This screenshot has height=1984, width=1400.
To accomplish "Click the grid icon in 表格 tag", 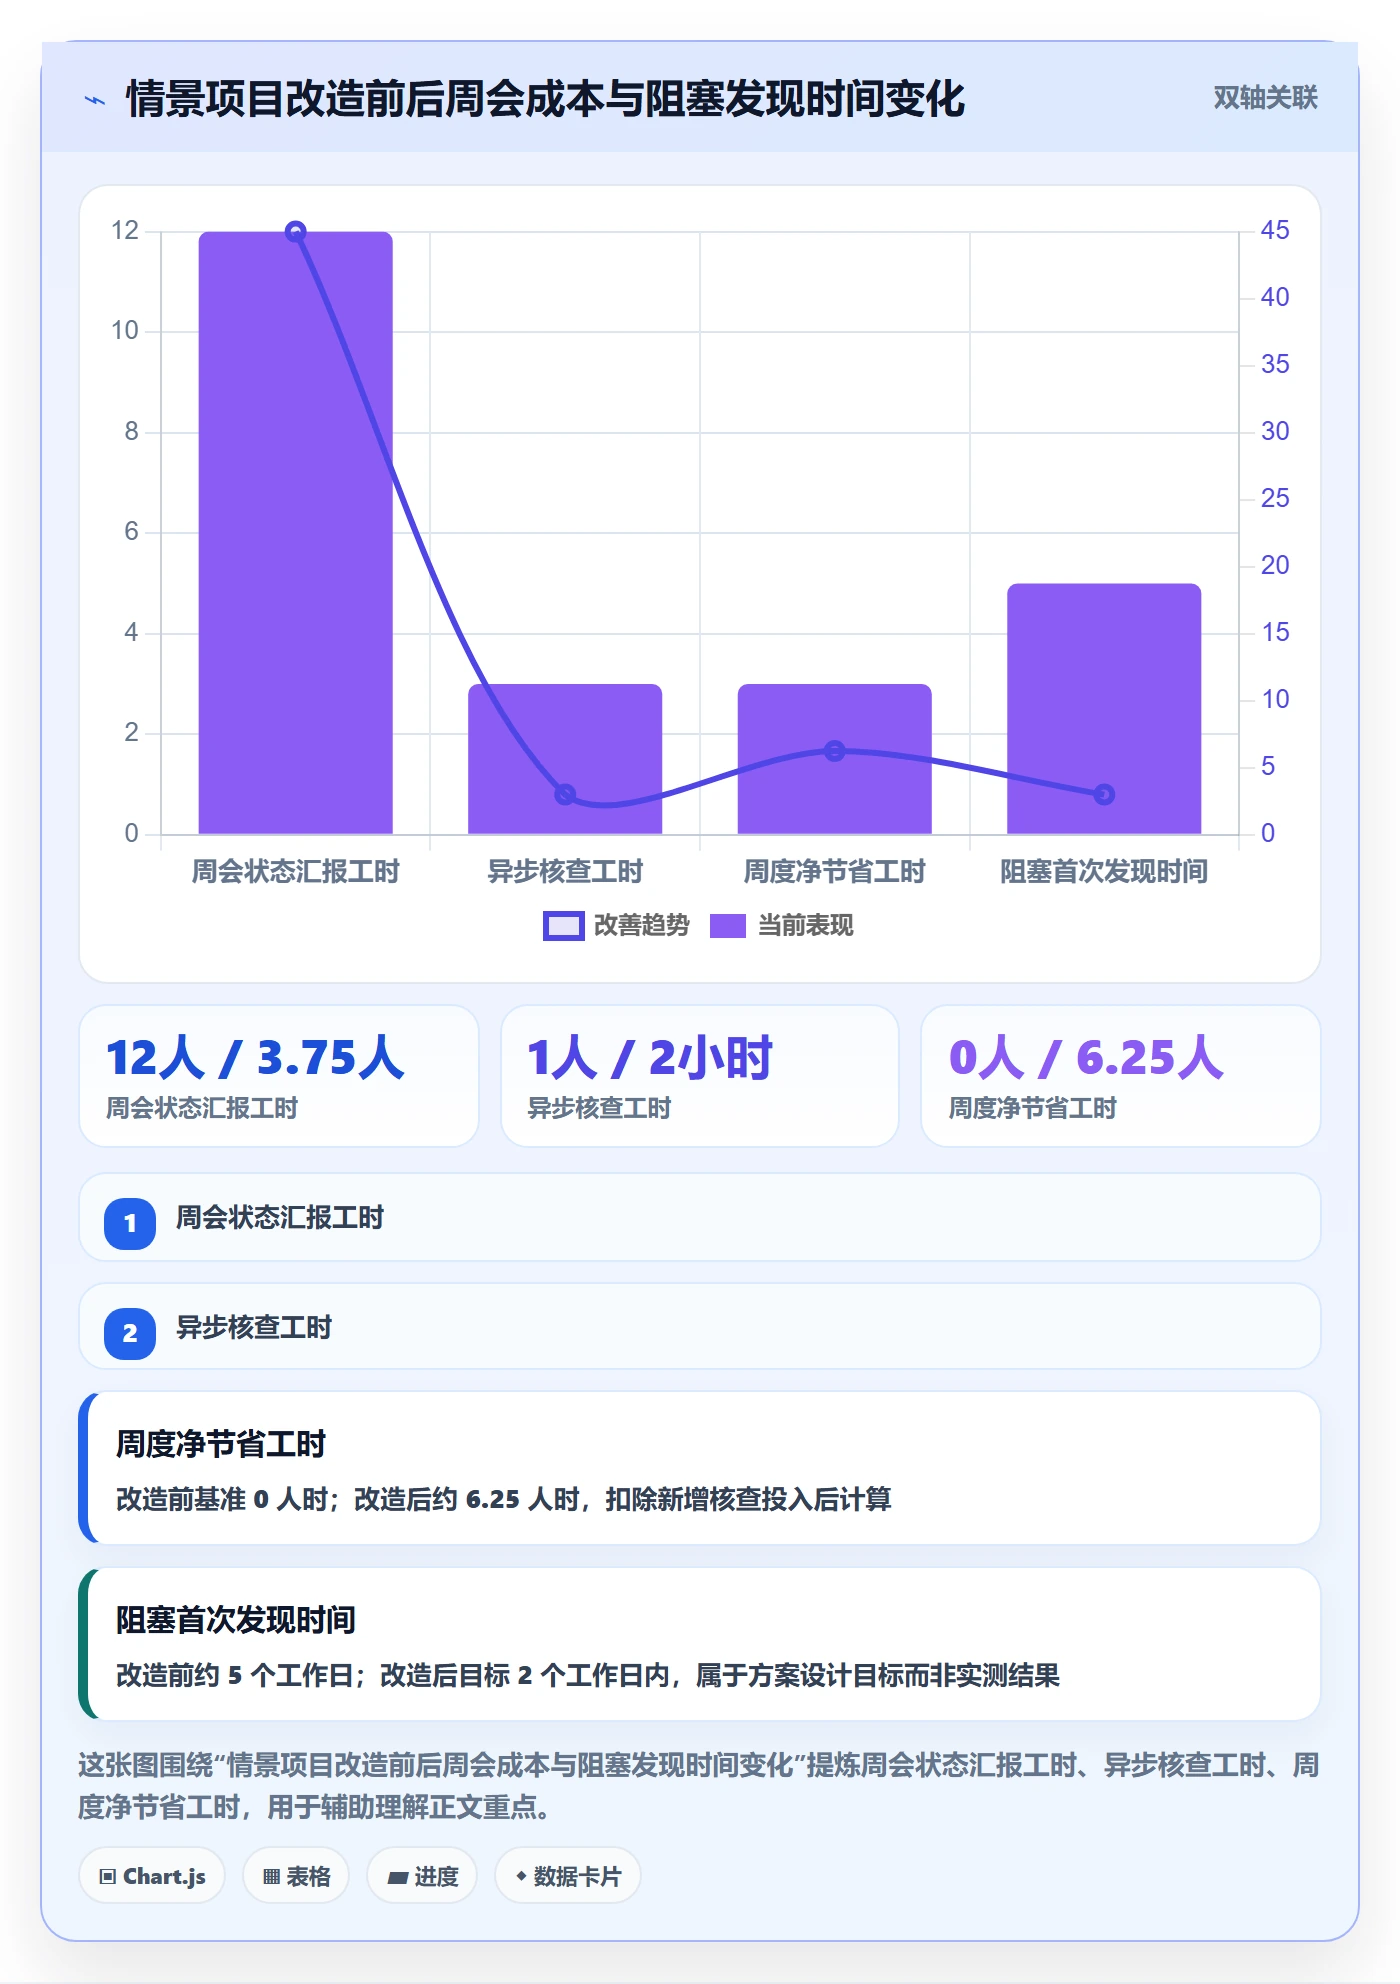I will (x=271, y=1877).
